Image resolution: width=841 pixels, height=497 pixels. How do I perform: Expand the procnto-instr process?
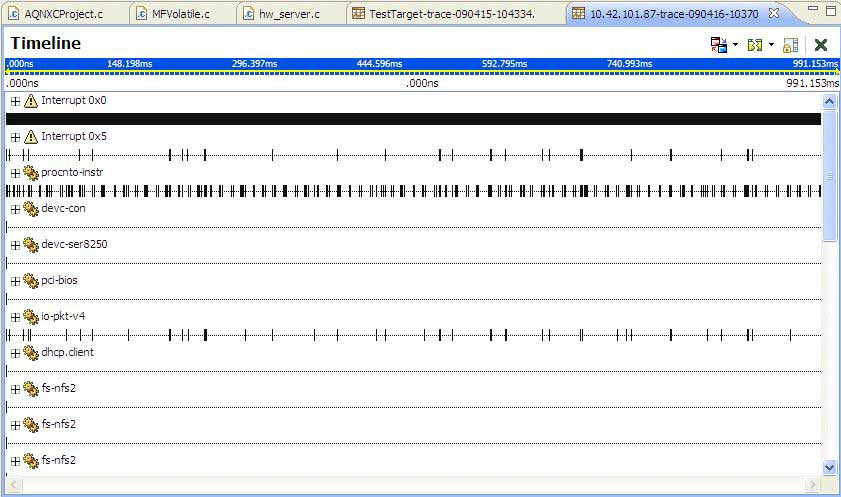pyautogui.click(x=15, y=173)
